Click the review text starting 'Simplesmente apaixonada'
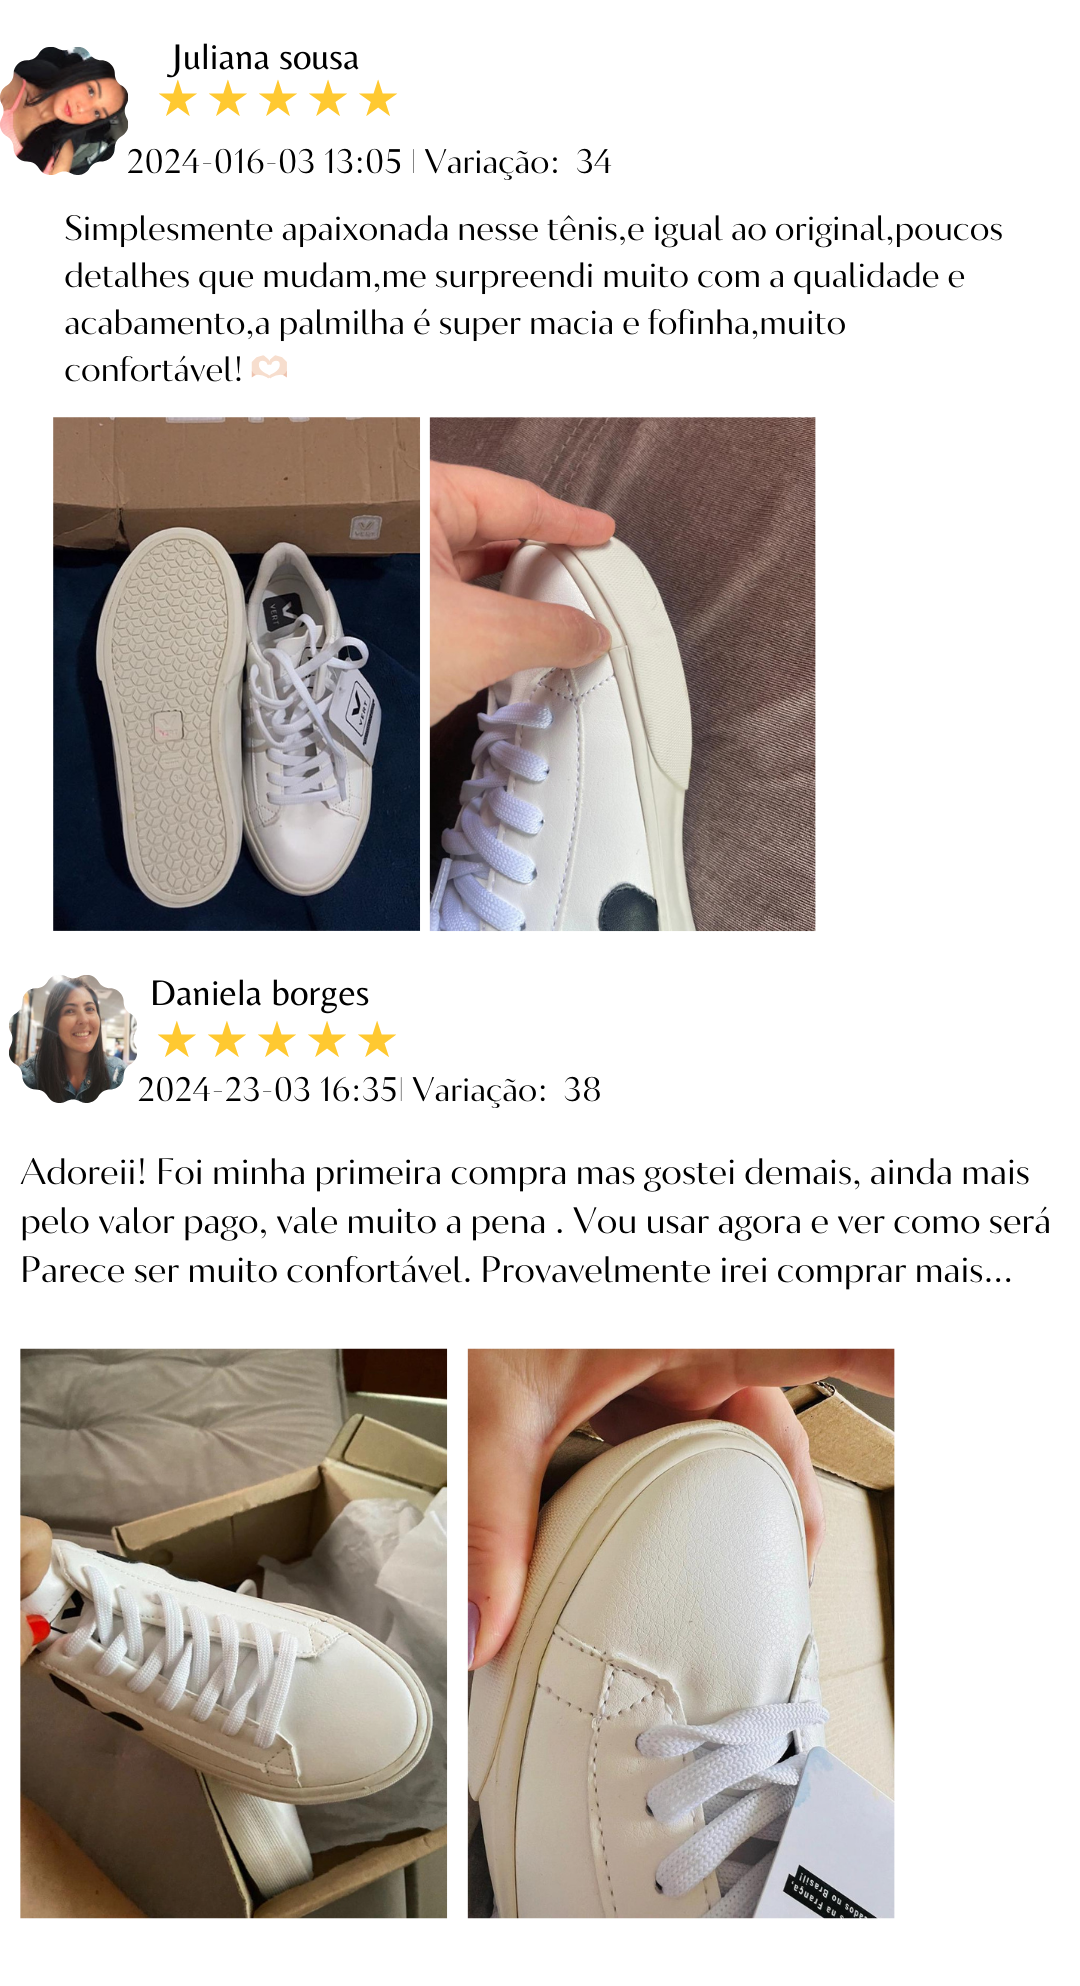The image size is (1080, 1986). (533, 299)
